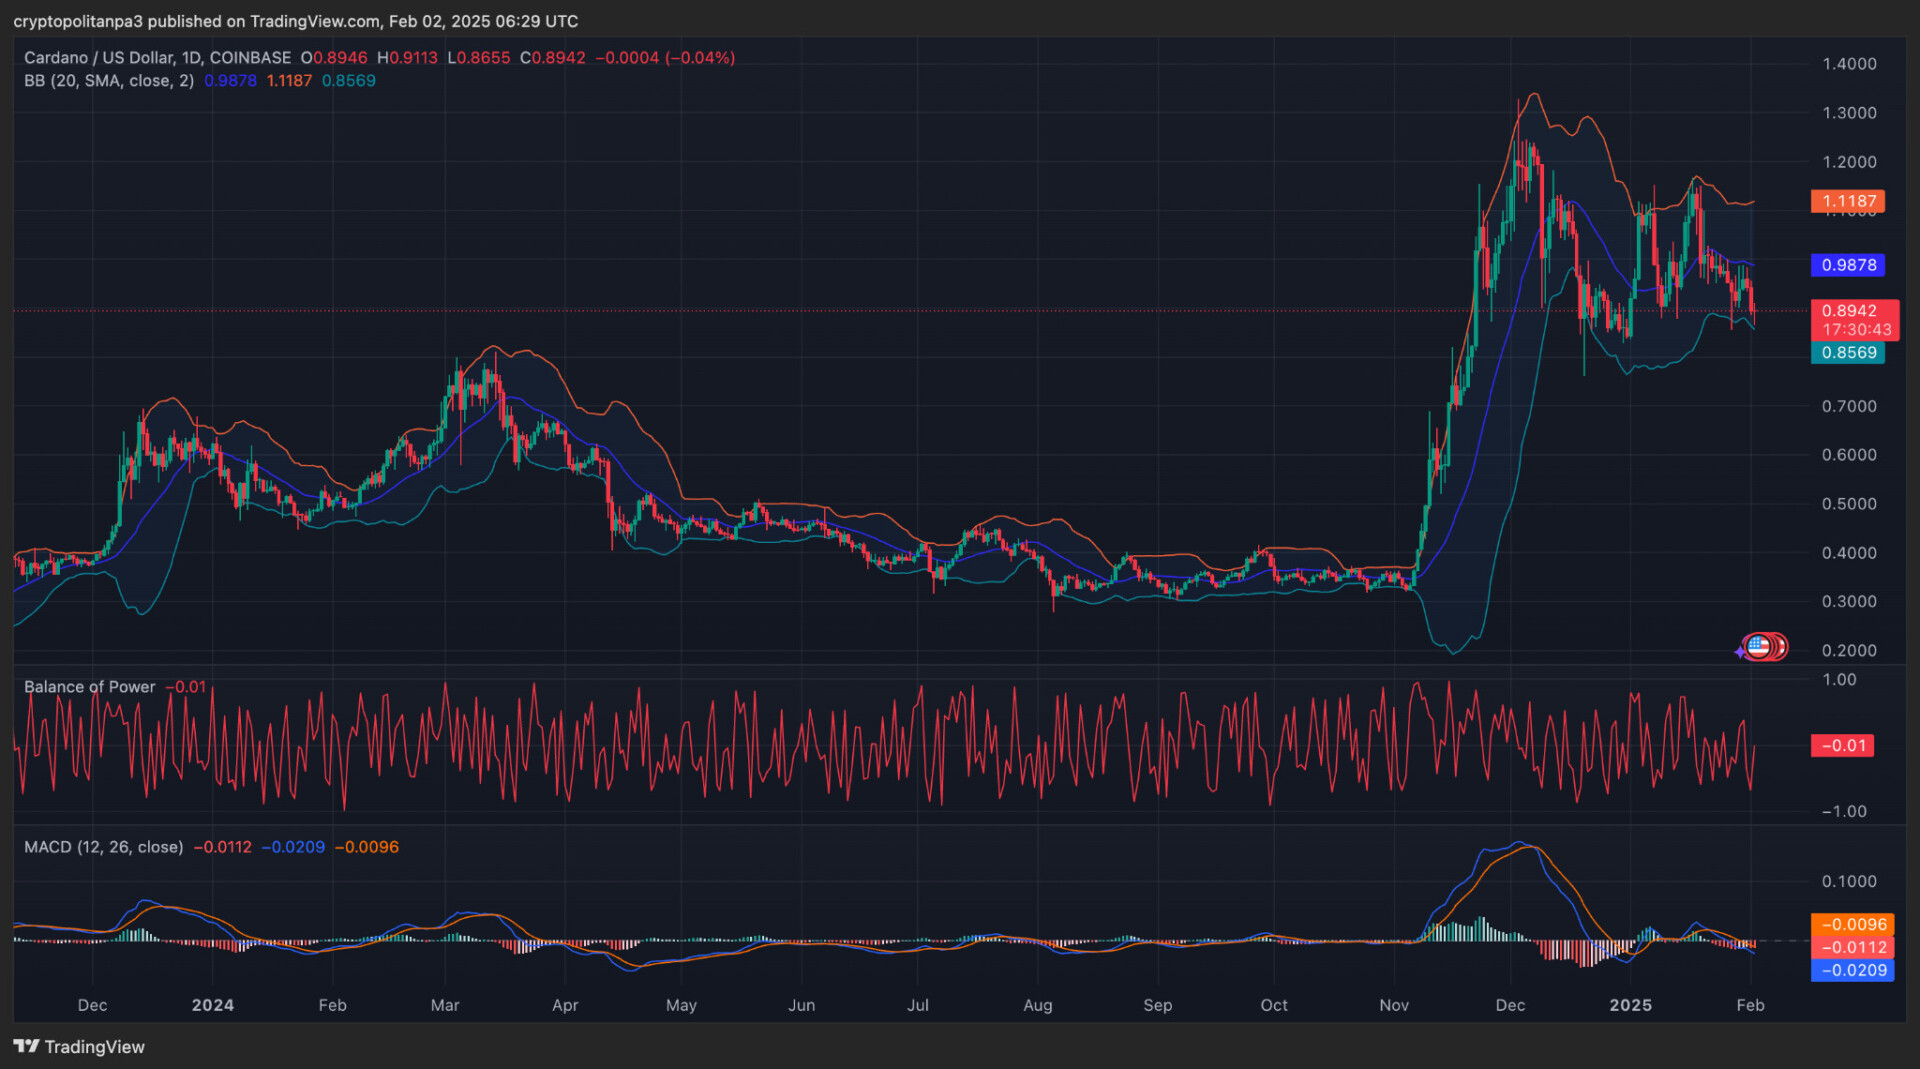Viewport: 1920px width, 1069px height.
Task: Click the 0.6000 price scale label
Action: click(x=1849, y=455)
